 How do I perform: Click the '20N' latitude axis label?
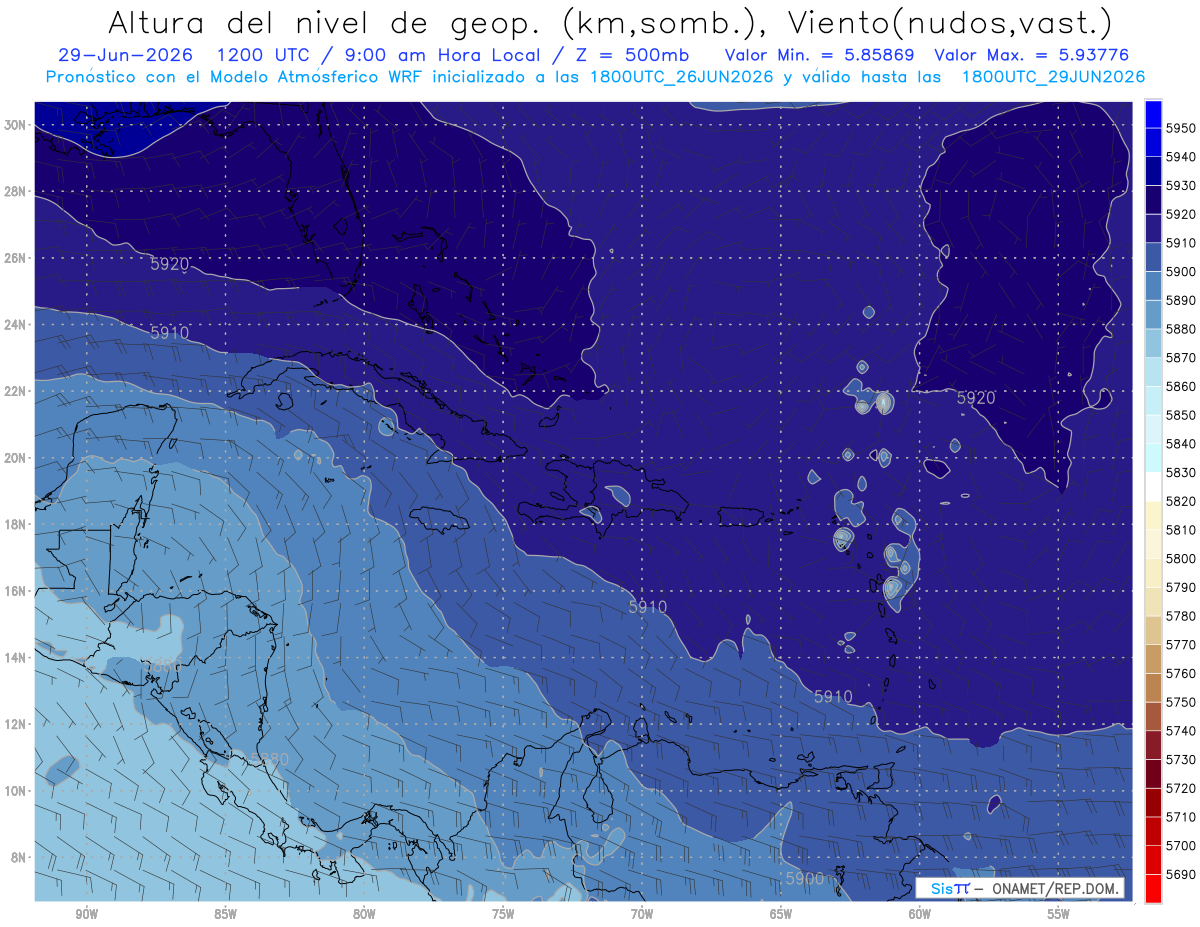[16, 458]
